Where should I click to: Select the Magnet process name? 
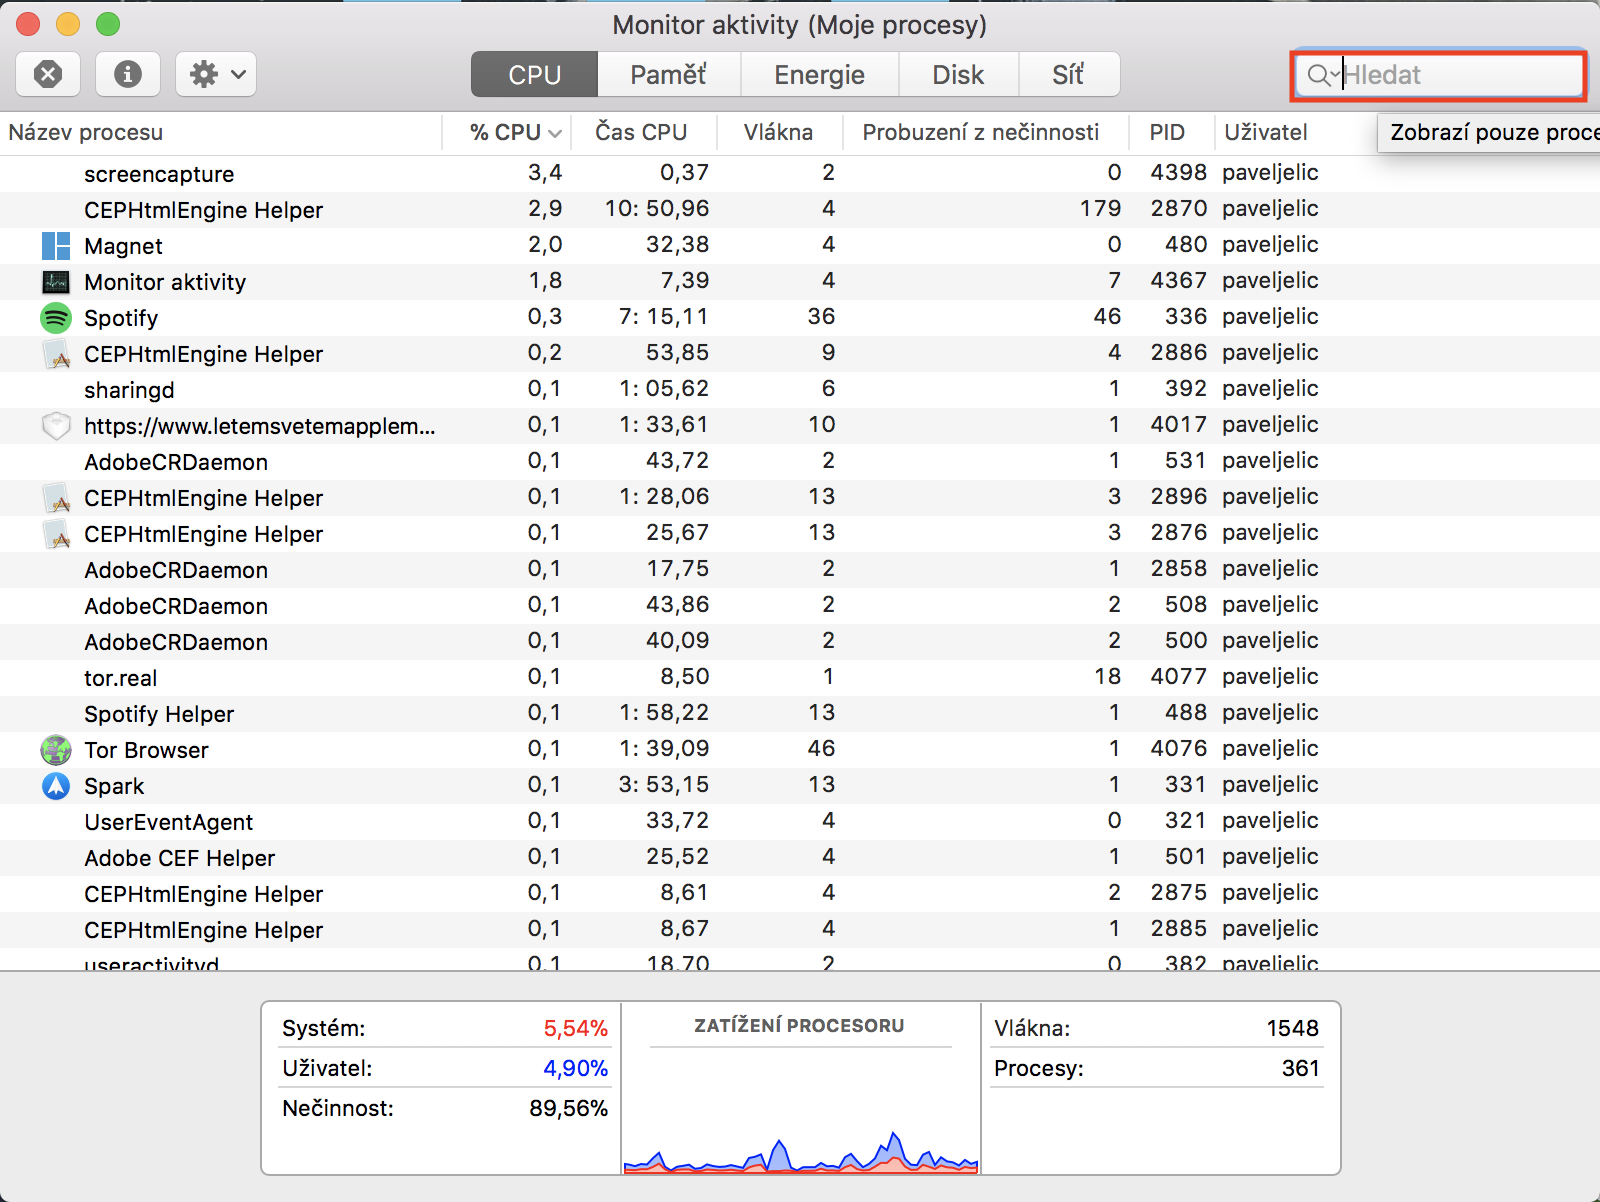(123, 246)
